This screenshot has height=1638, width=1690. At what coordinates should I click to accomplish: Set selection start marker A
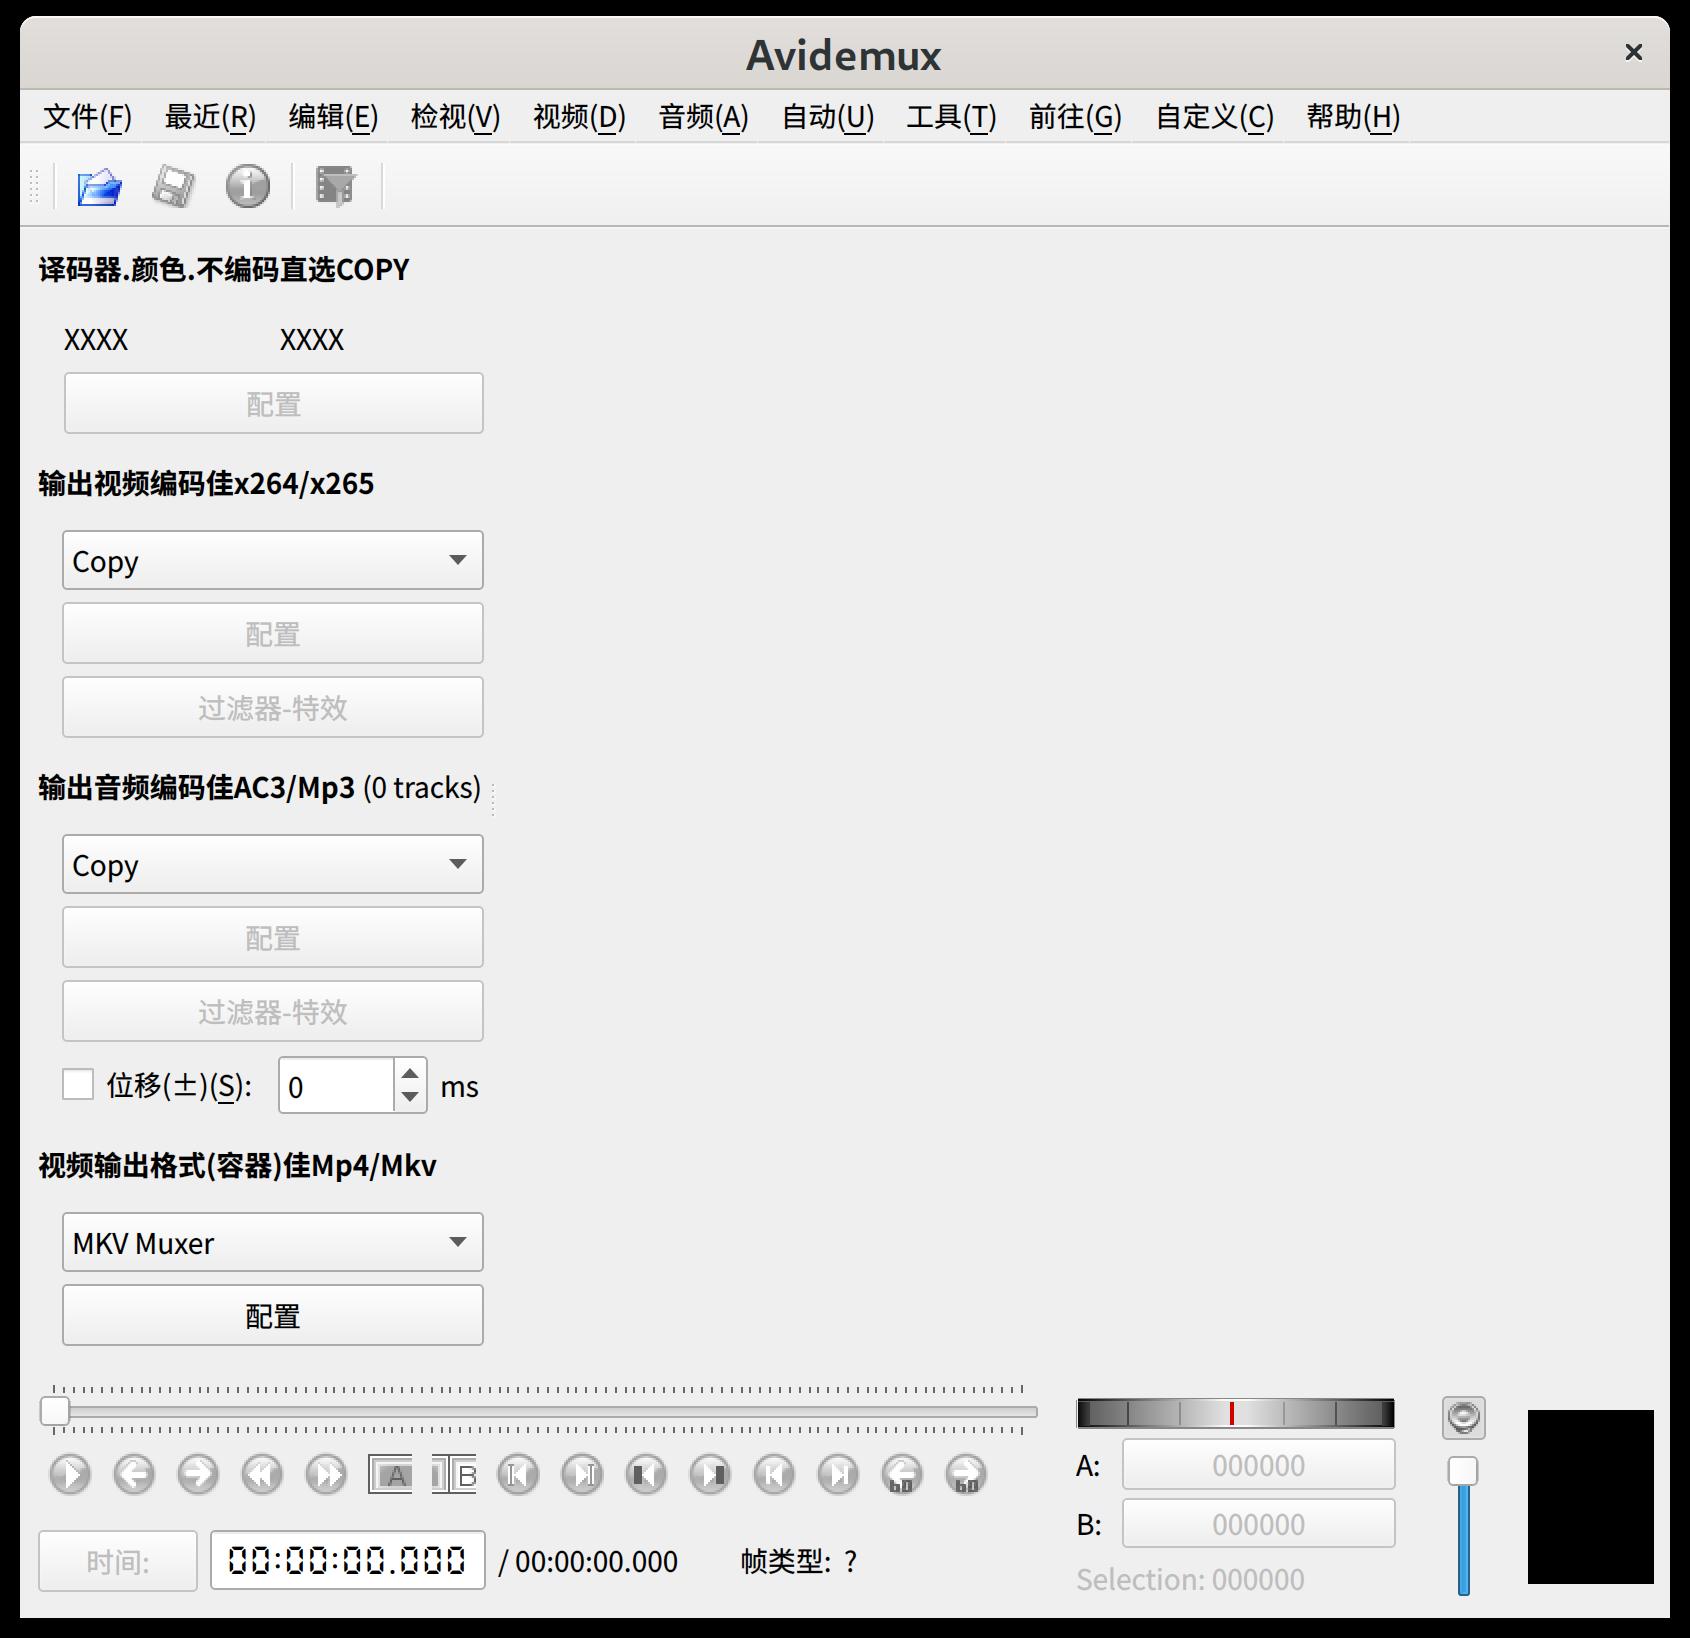(390, 1474)
